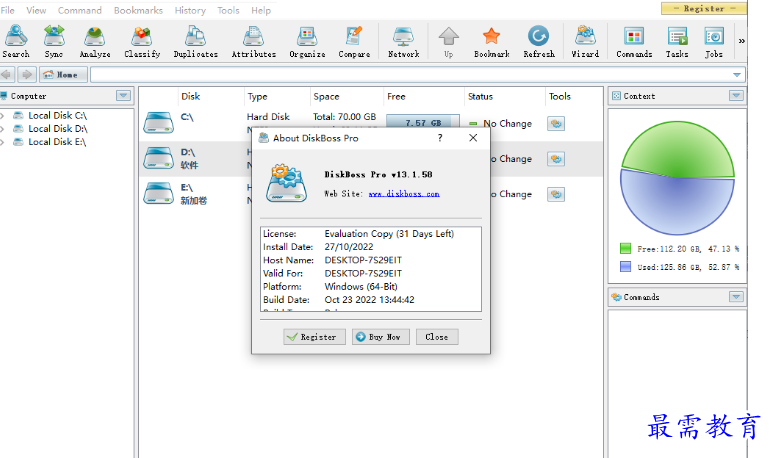769x458 pixels.
Task: Click the Tools column header
Action: pyautogui.click(x=560, y=97)
